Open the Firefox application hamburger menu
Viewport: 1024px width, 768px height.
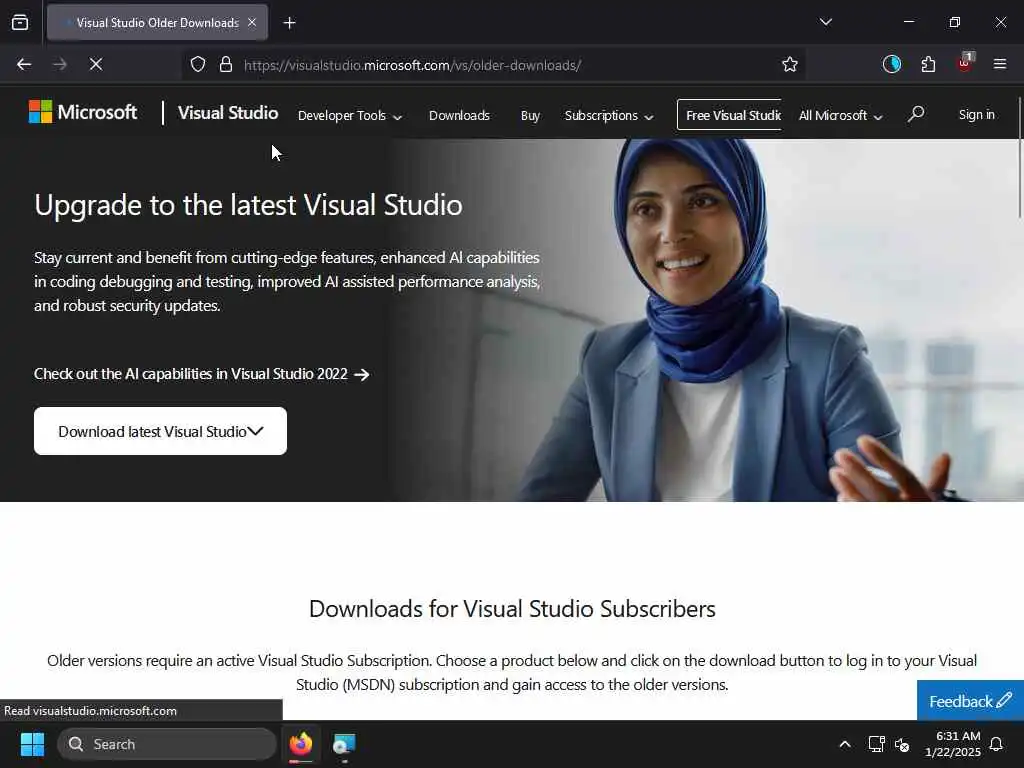pos(999,64)
